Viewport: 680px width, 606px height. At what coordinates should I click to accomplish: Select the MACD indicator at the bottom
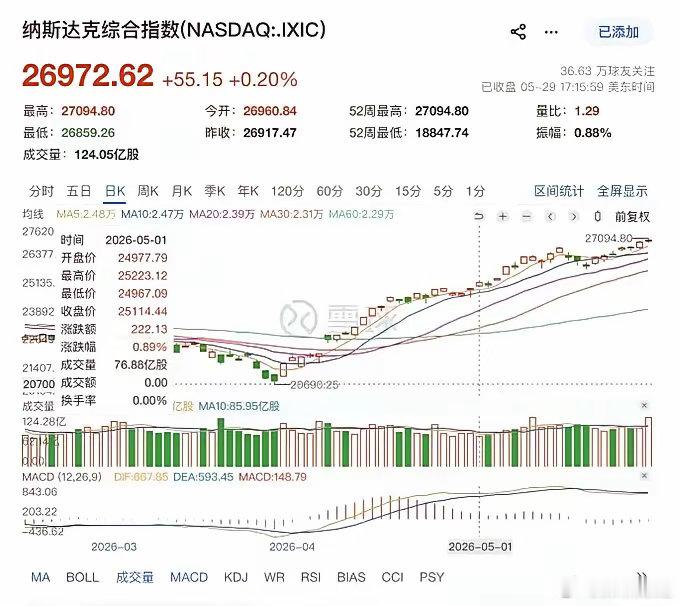[189, 577]
